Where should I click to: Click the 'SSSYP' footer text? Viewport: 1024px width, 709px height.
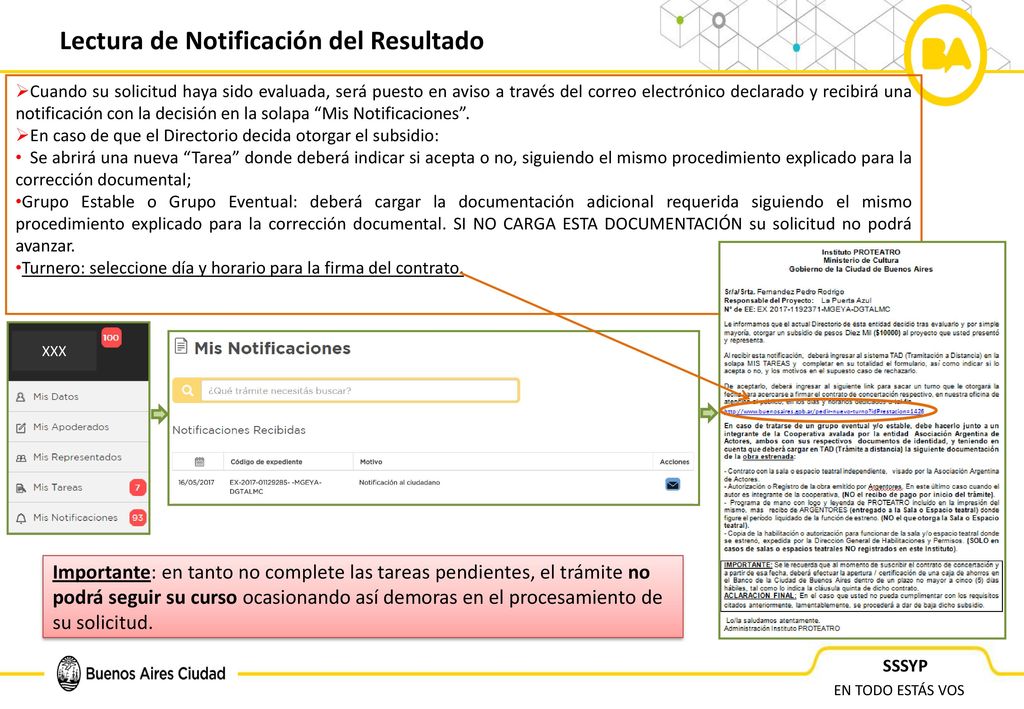[904, 666]
